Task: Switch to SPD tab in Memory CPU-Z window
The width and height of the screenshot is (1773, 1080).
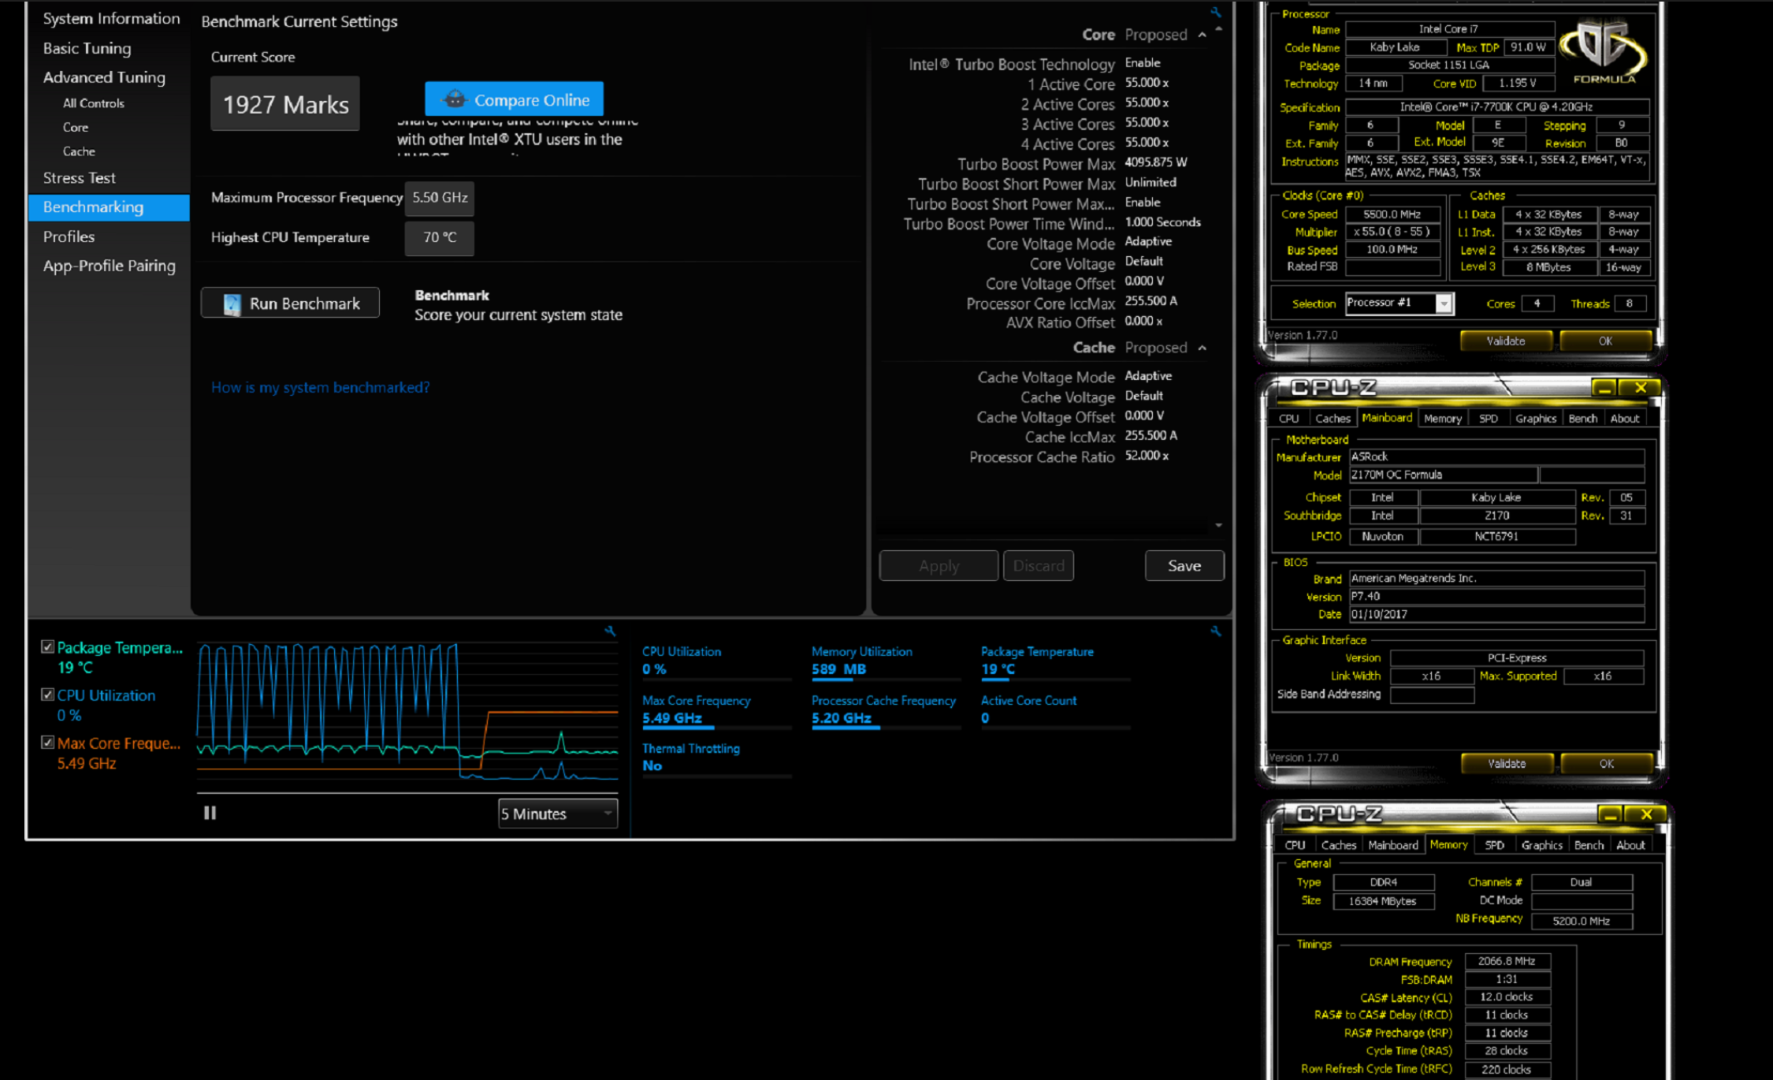Action: point(1494,845)
